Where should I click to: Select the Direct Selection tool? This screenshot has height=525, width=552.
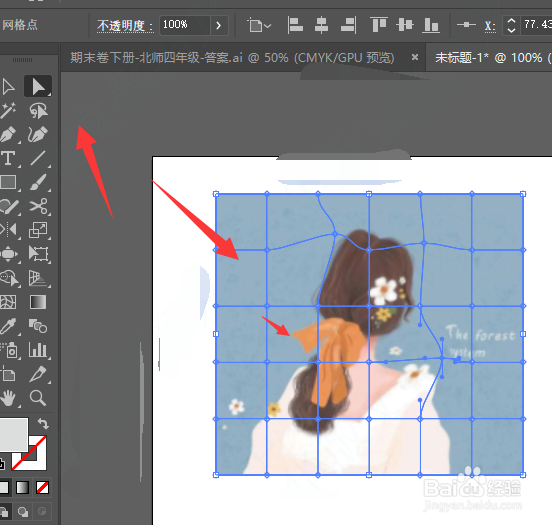(38, 87)
